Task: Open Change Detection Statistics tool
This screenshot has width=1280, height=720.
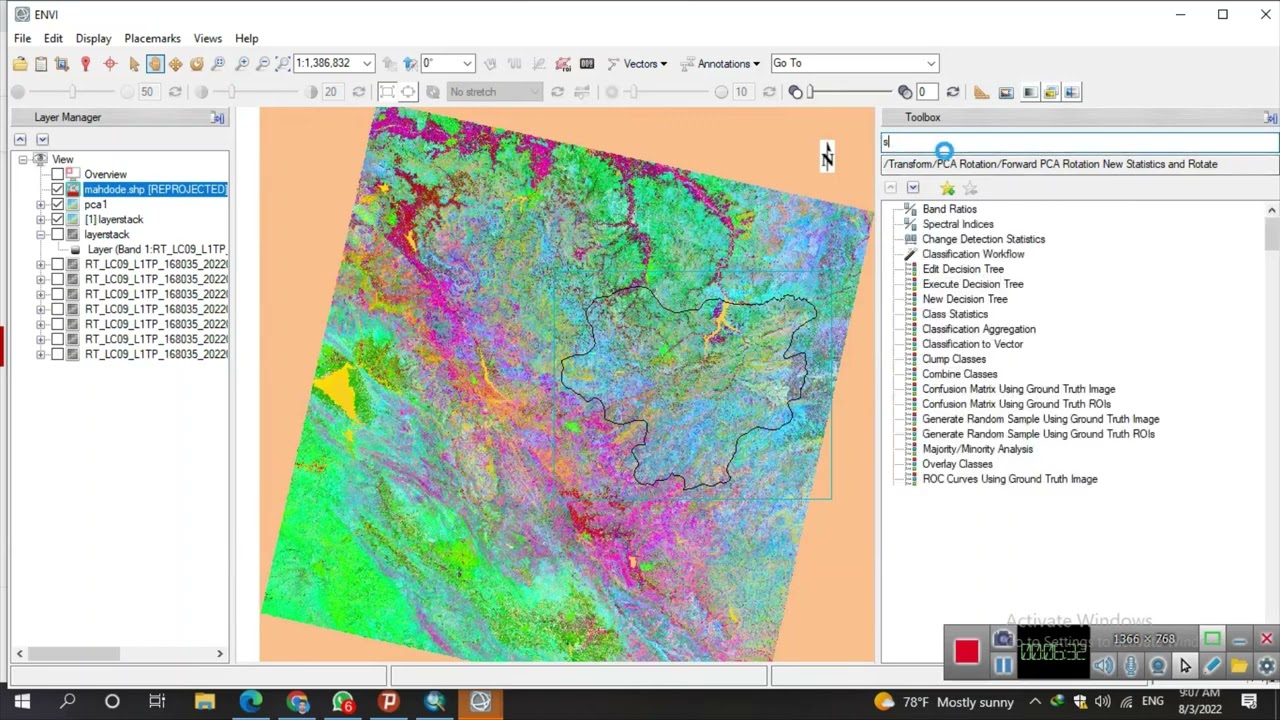Action: [x=983, y=239]
